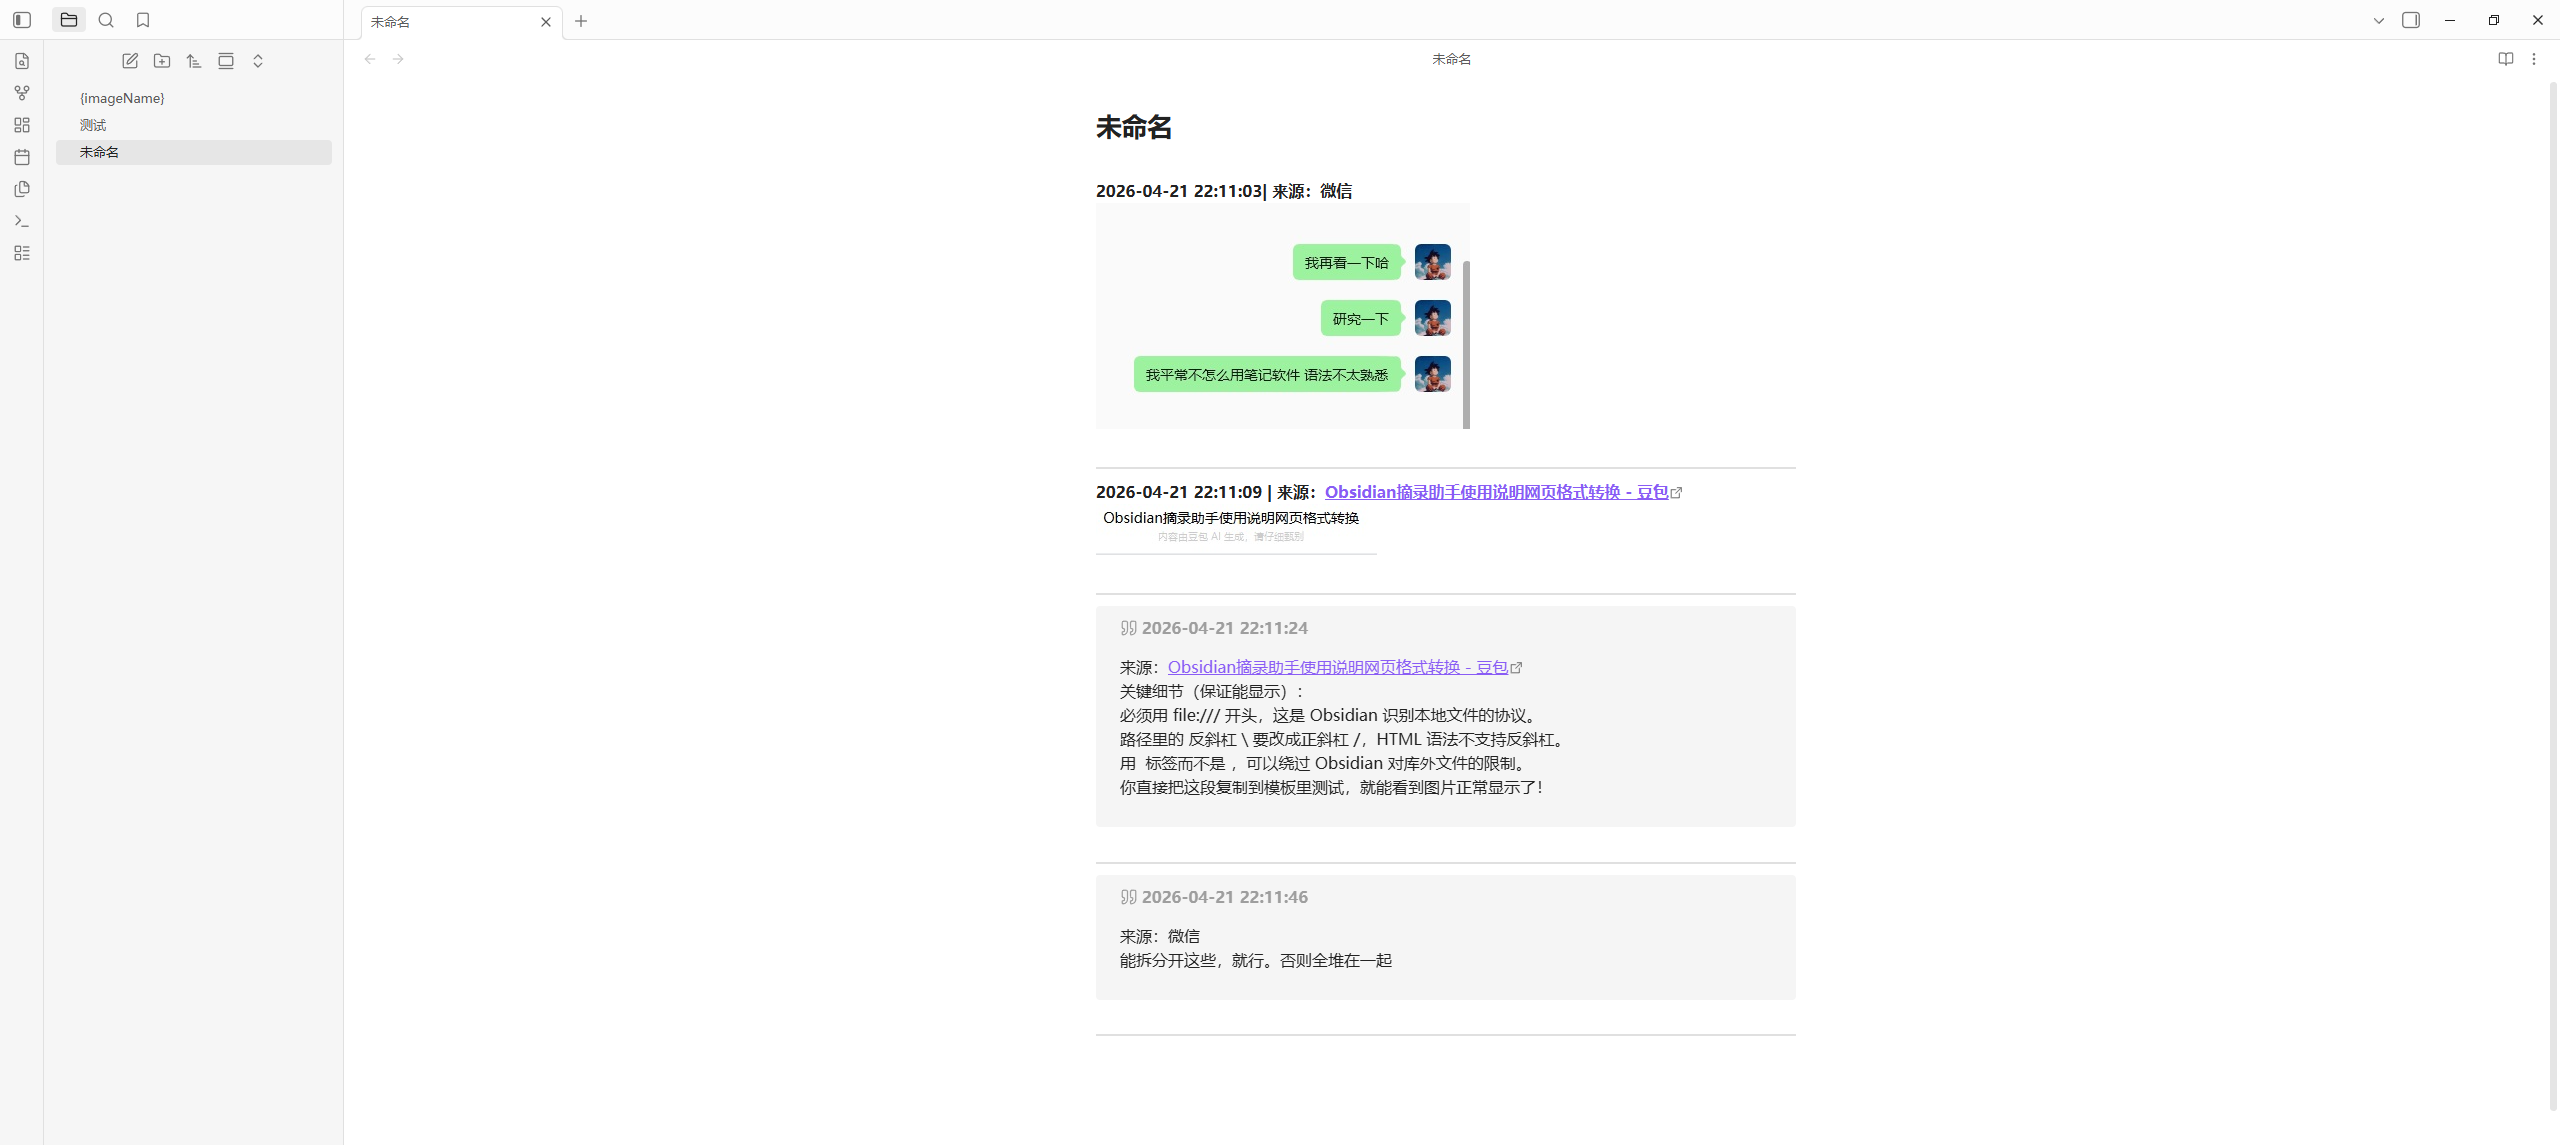2560x1145 pixels.
Task: Open the 测试 note in file explorer
Action: [93, 125]
